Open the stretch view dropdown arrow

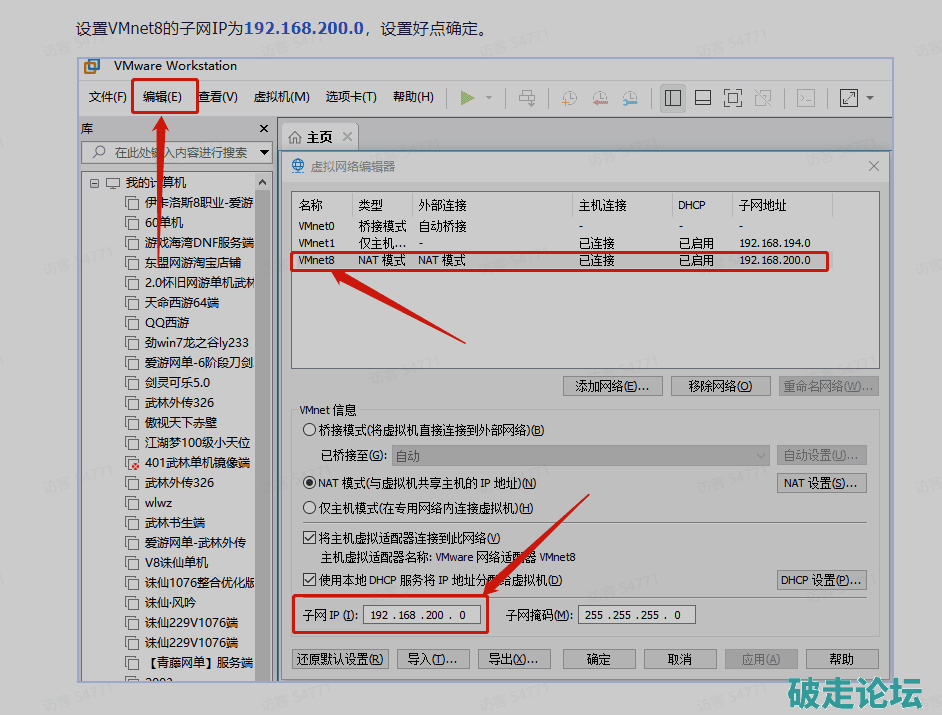click(870, 98)
